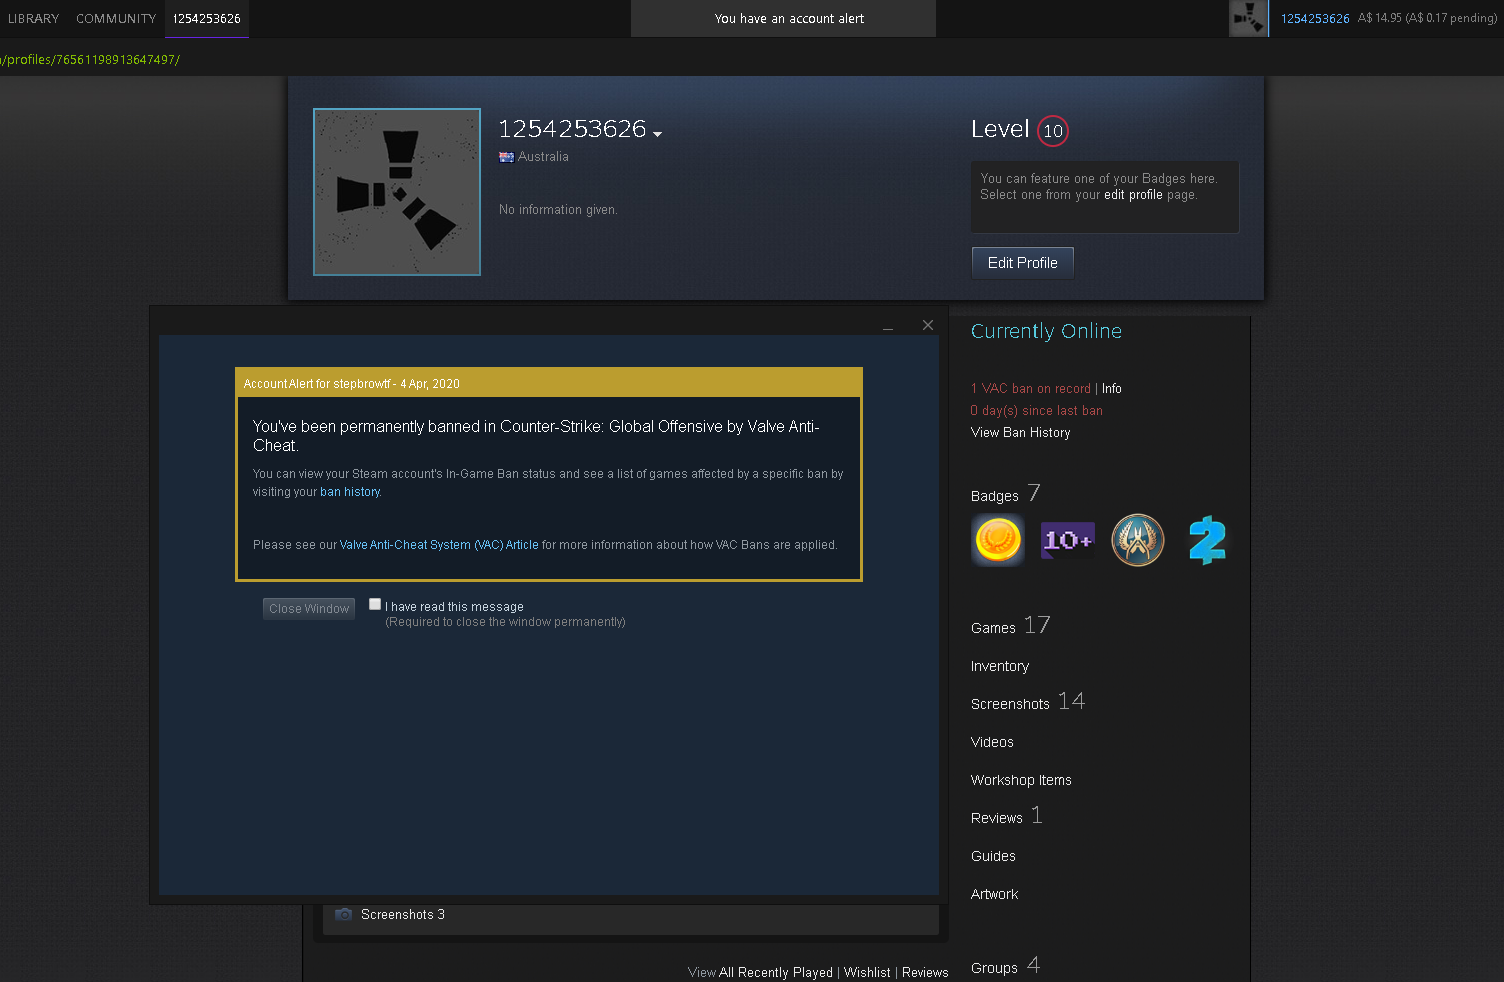This screenshot has width=1504, height=982.
Task: Click the profile URL in address bar
Action: point(90,60)
